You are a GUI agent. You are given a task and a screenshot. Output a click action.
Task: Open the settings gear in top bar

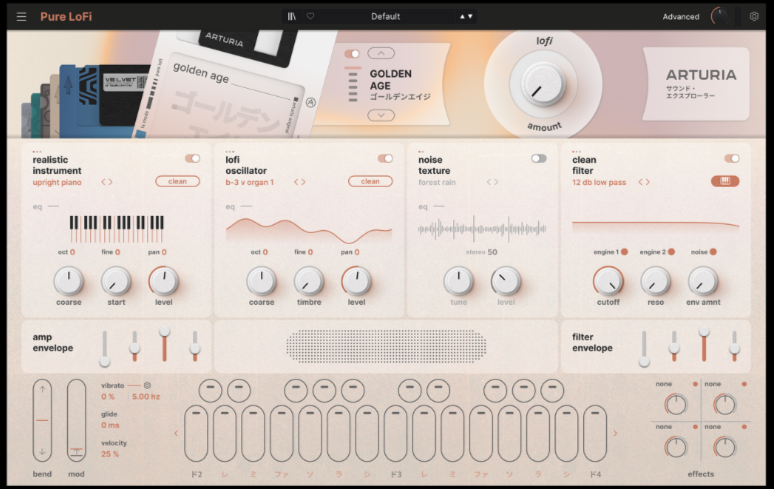pyautogui.click(x=754, y=16)
